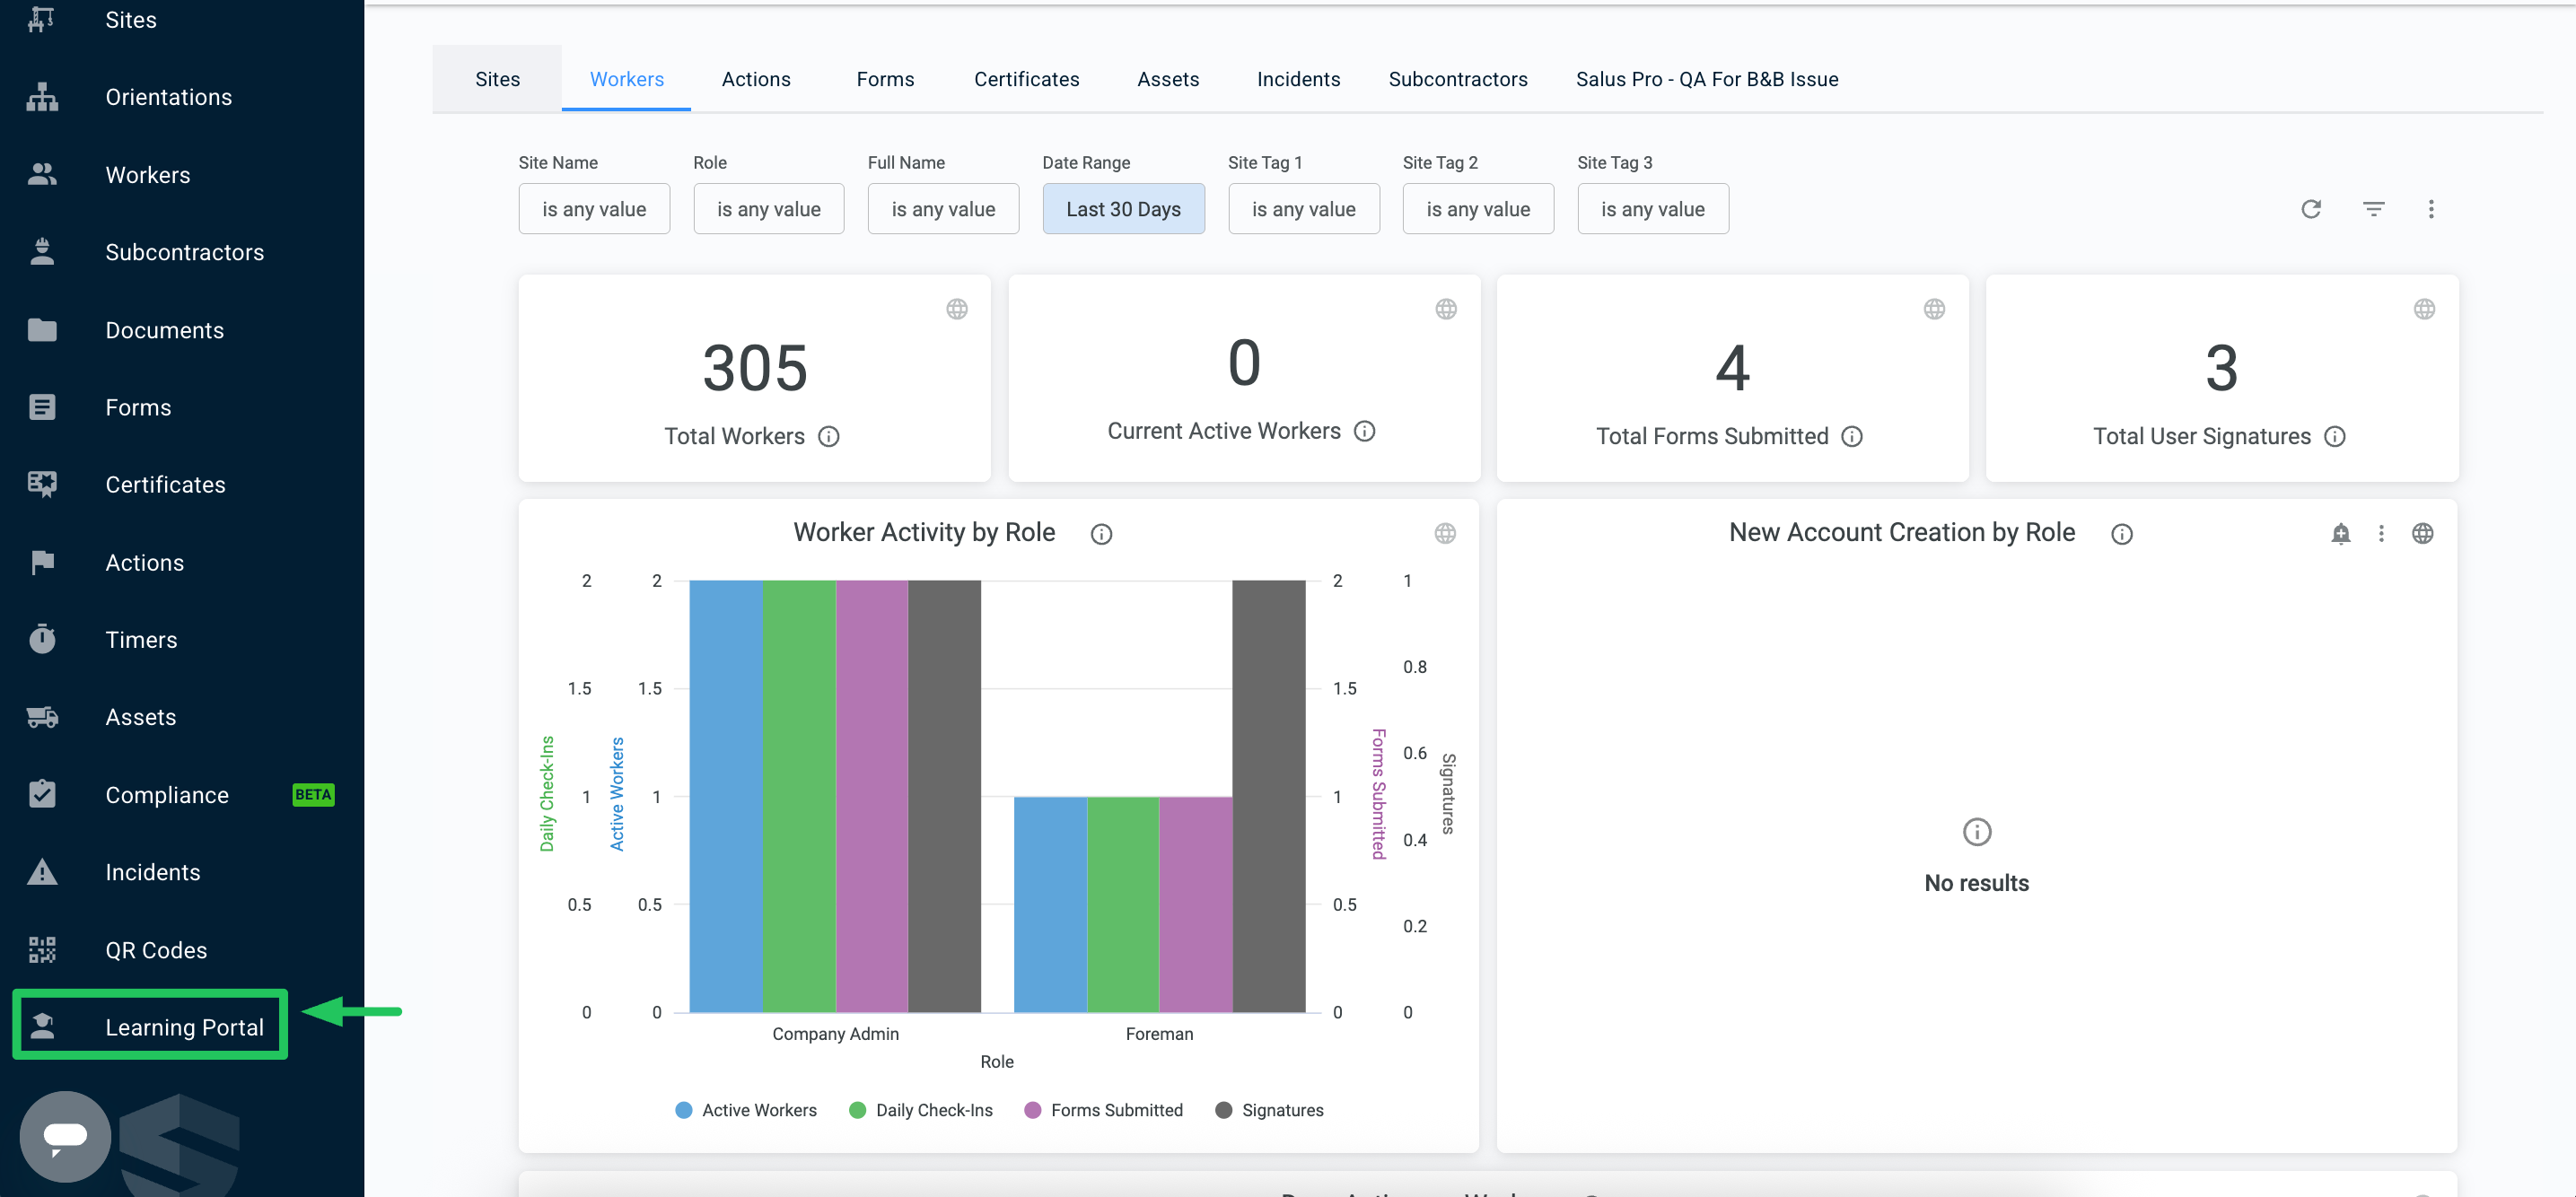Screen dimensions: 2576x1197
Task: Click the globe icon on Total Workers tile
Action: (956, 309)
